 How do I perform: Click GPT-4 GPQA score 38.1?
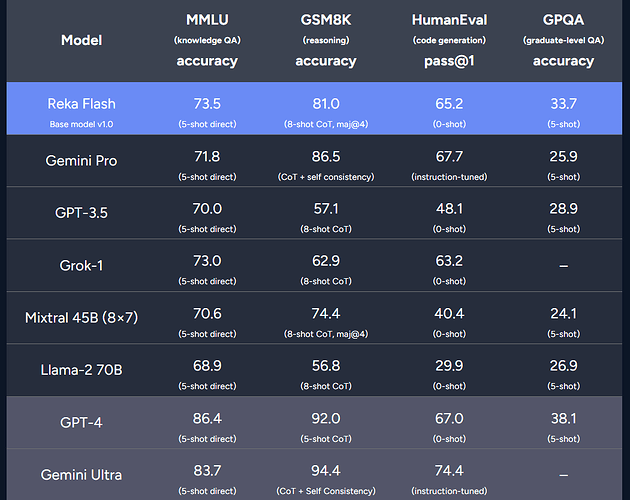563,418
